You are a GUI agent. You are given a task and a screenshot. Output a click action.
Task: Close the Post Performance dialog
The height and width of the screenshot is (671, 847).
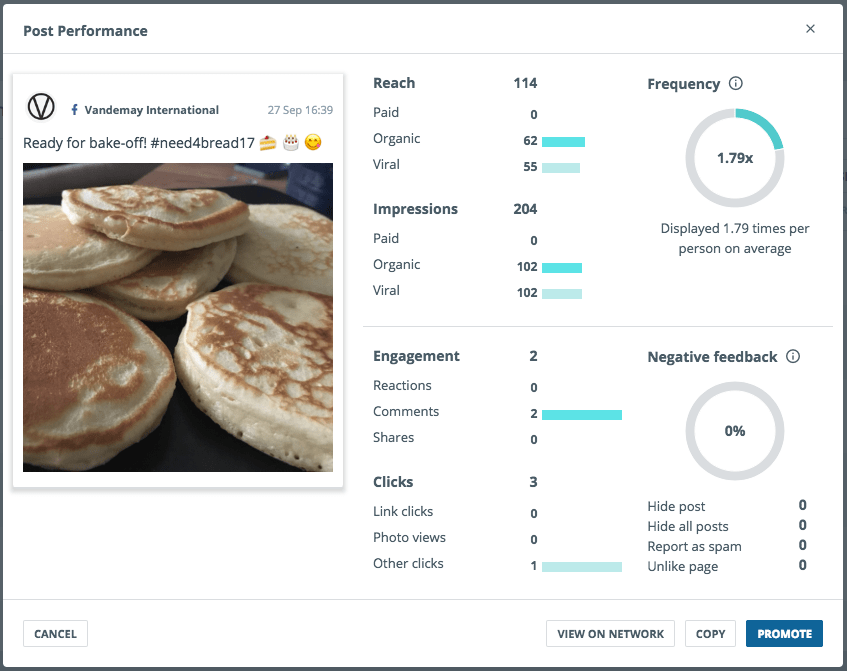pos(810,29)
